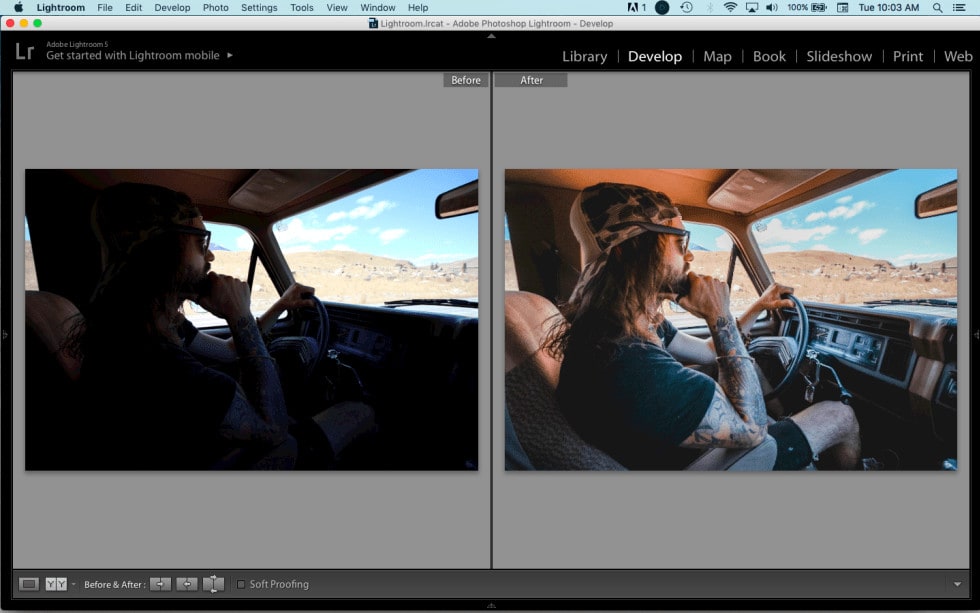980x613 pixels.
Task: Switch to Loupe view icon
Action: tap(29, 584)
